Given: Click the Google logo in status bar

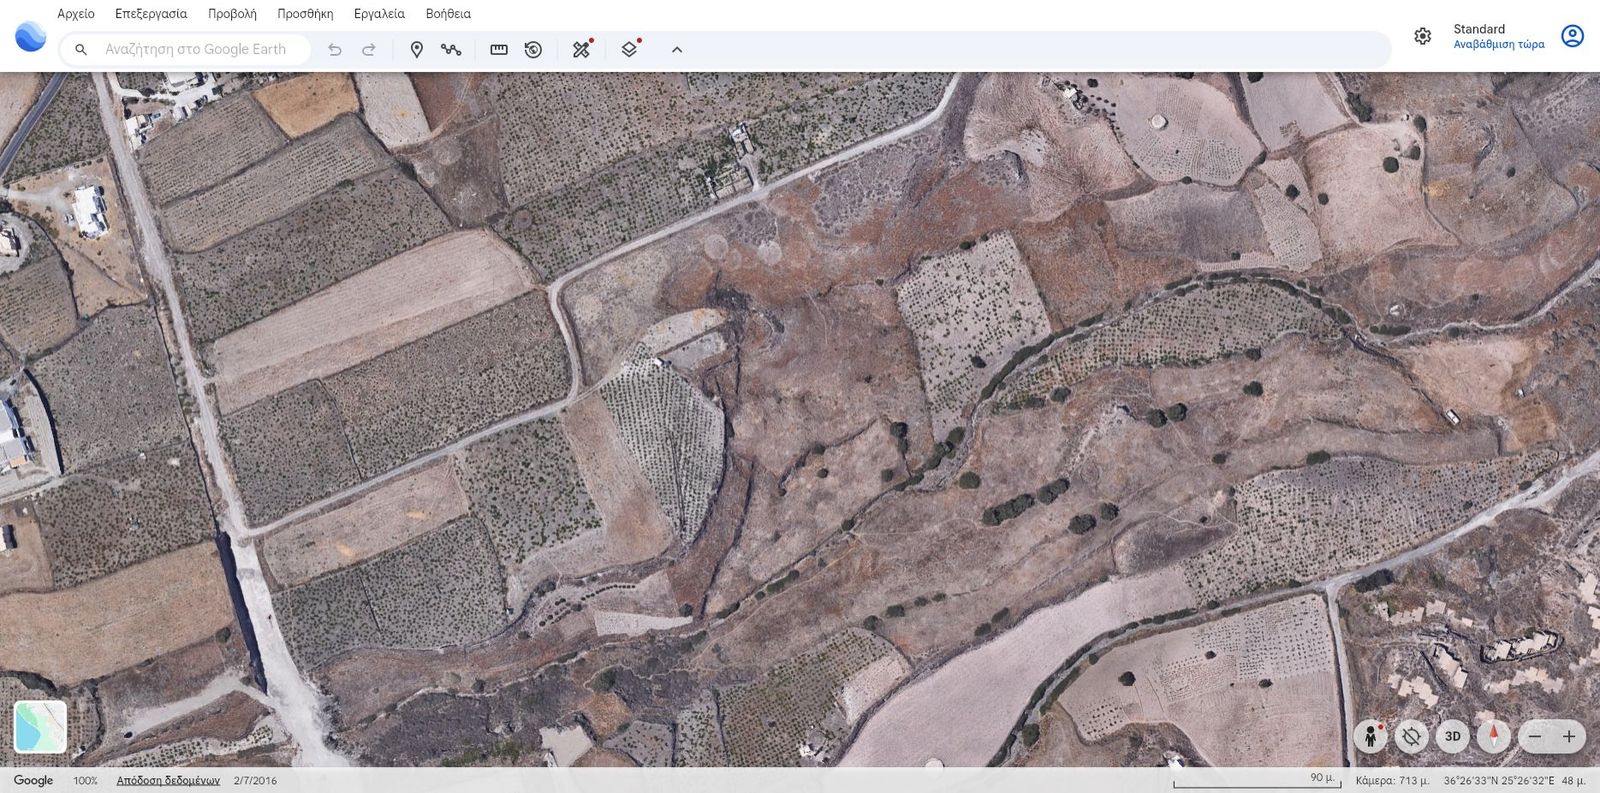Looking at the screenshot, I should pyautogui.click(x=33, y=780).
